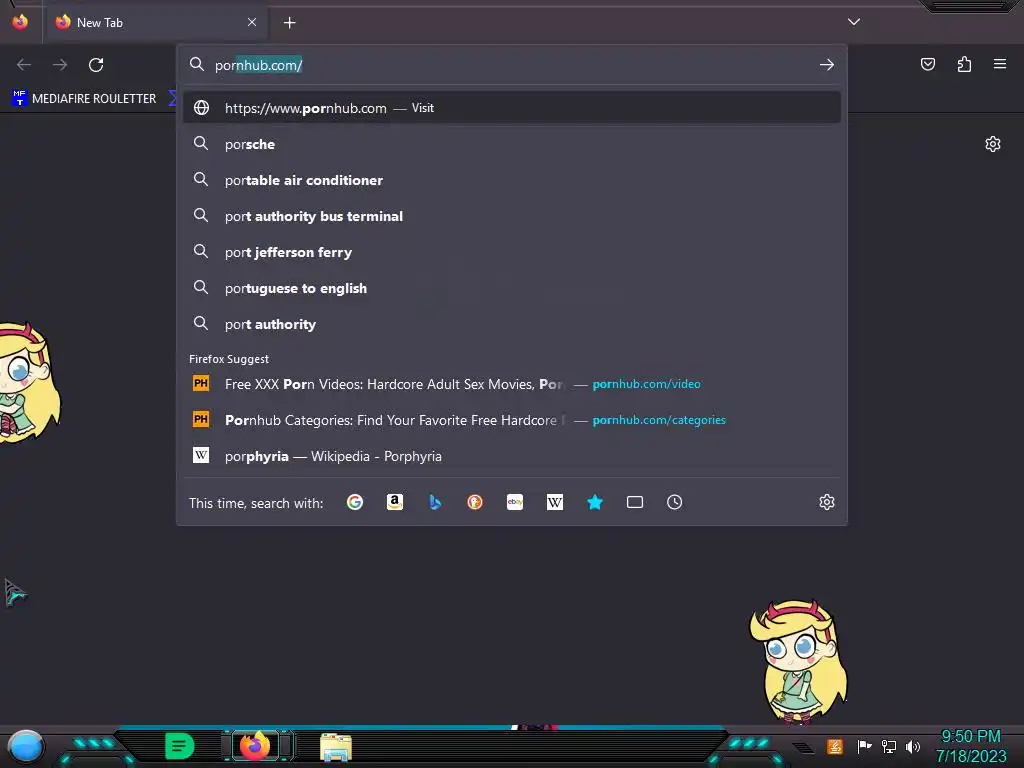1024x768 pixels.
Task: Go forward one page
Action: tap(60, 65)
